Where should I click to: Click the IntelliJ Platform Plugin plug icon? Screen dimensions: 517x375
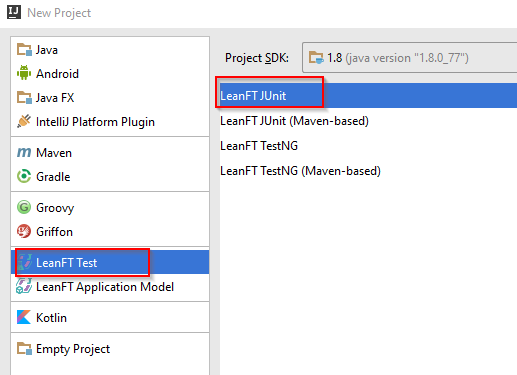(24, 121)
